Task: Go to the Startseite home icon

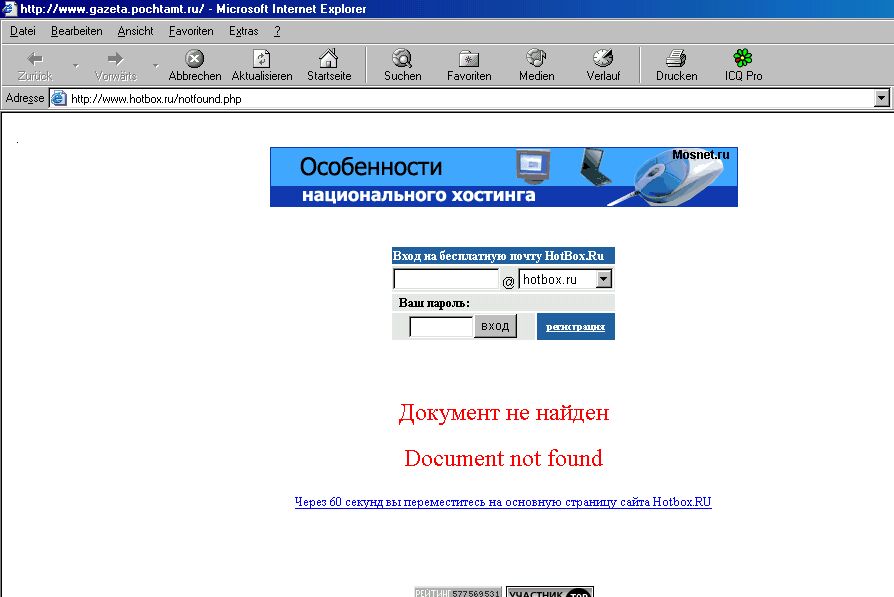Action: point(329,66)
